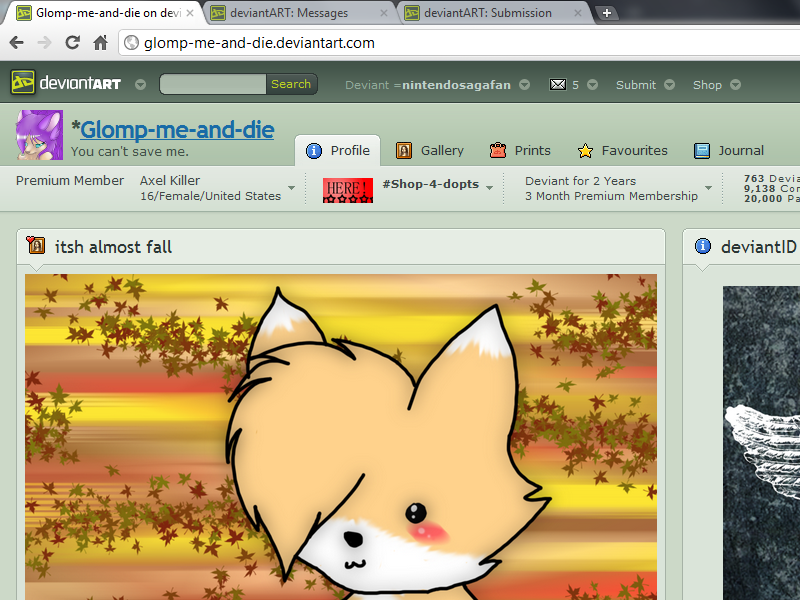Open the nintendosagafan profile link
800x600 pixels.
[x=456, y=85]
